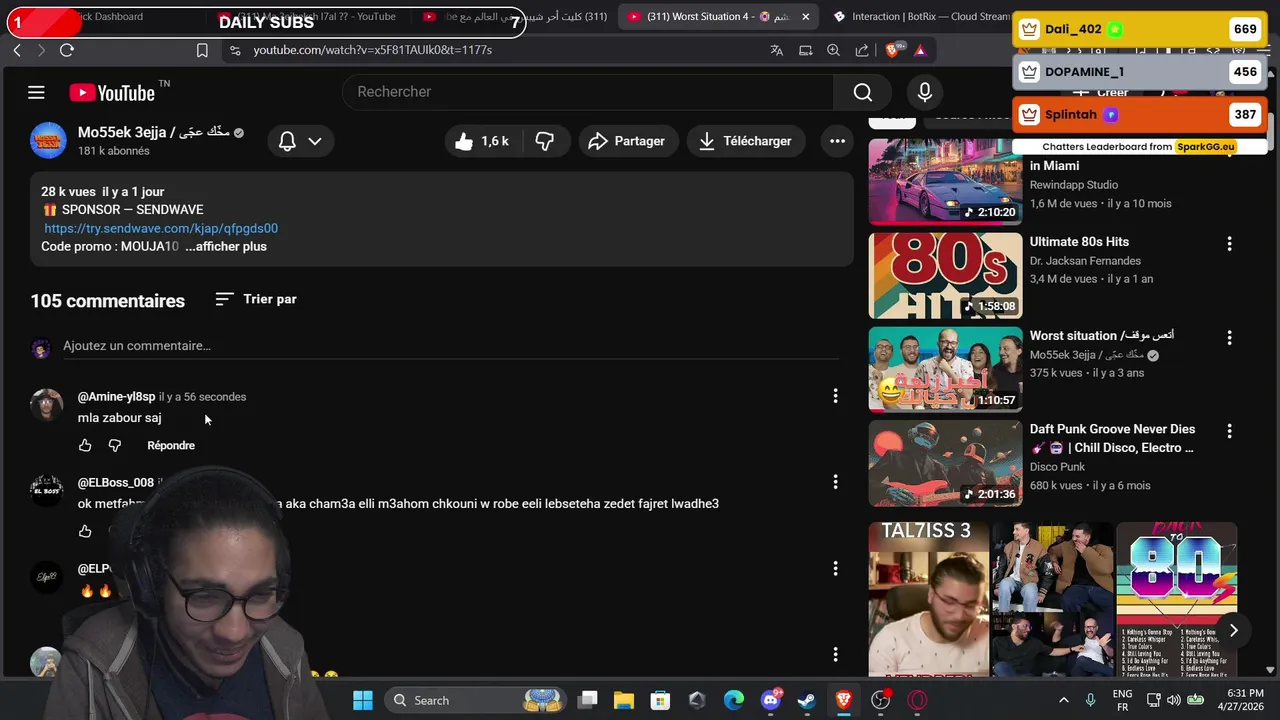Viewport: 1280px width, 720px height.
Task: Open Discord from the taskbar
Action: pos(771,700)
